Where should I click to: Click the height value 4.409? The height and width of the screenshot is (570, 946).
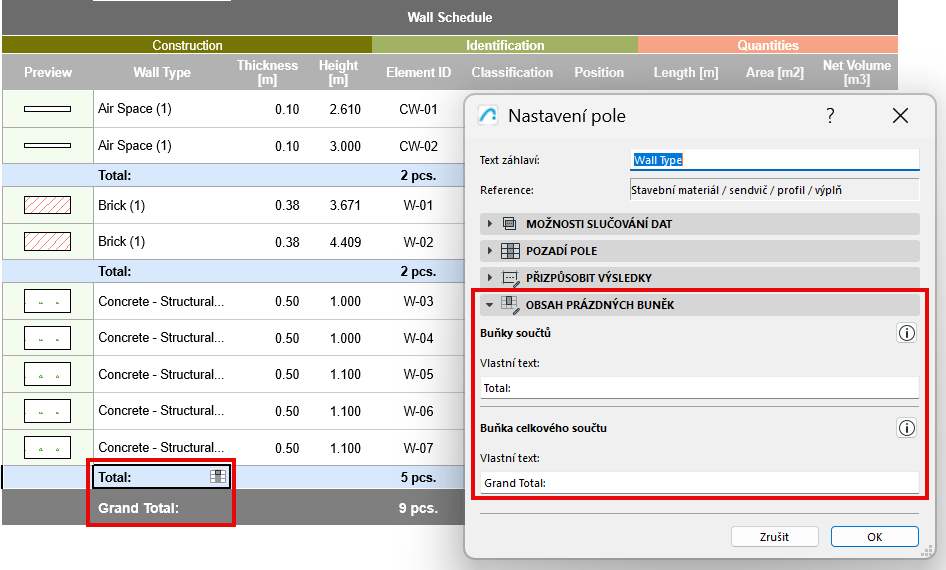[345, 242]
